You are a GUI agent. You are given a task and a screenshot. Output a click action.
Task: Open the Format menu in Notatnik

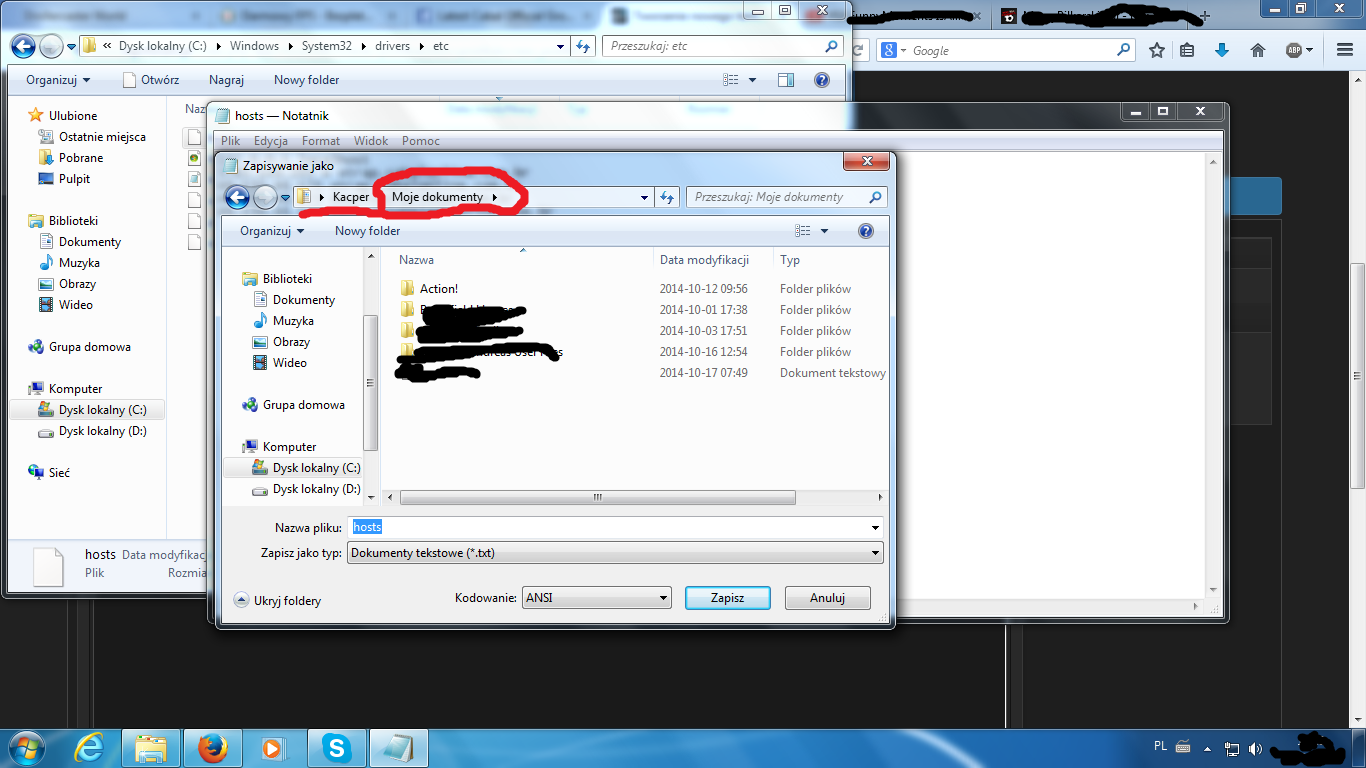coord(321,141)
